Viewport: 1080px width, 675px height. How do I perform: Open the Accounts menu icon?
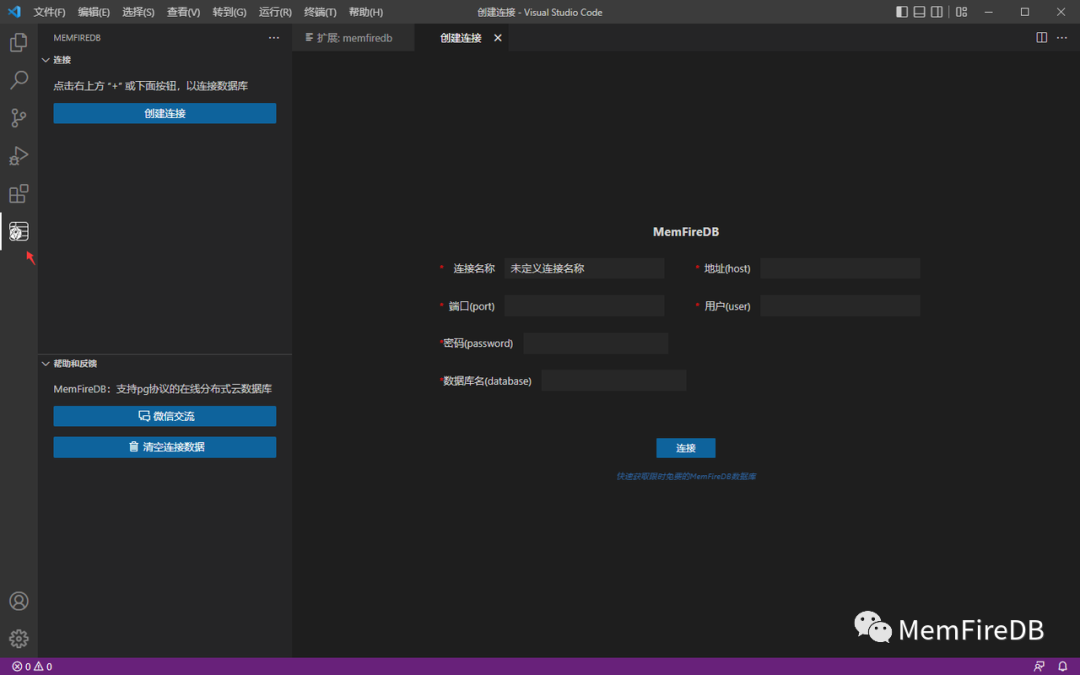point(19,601)
